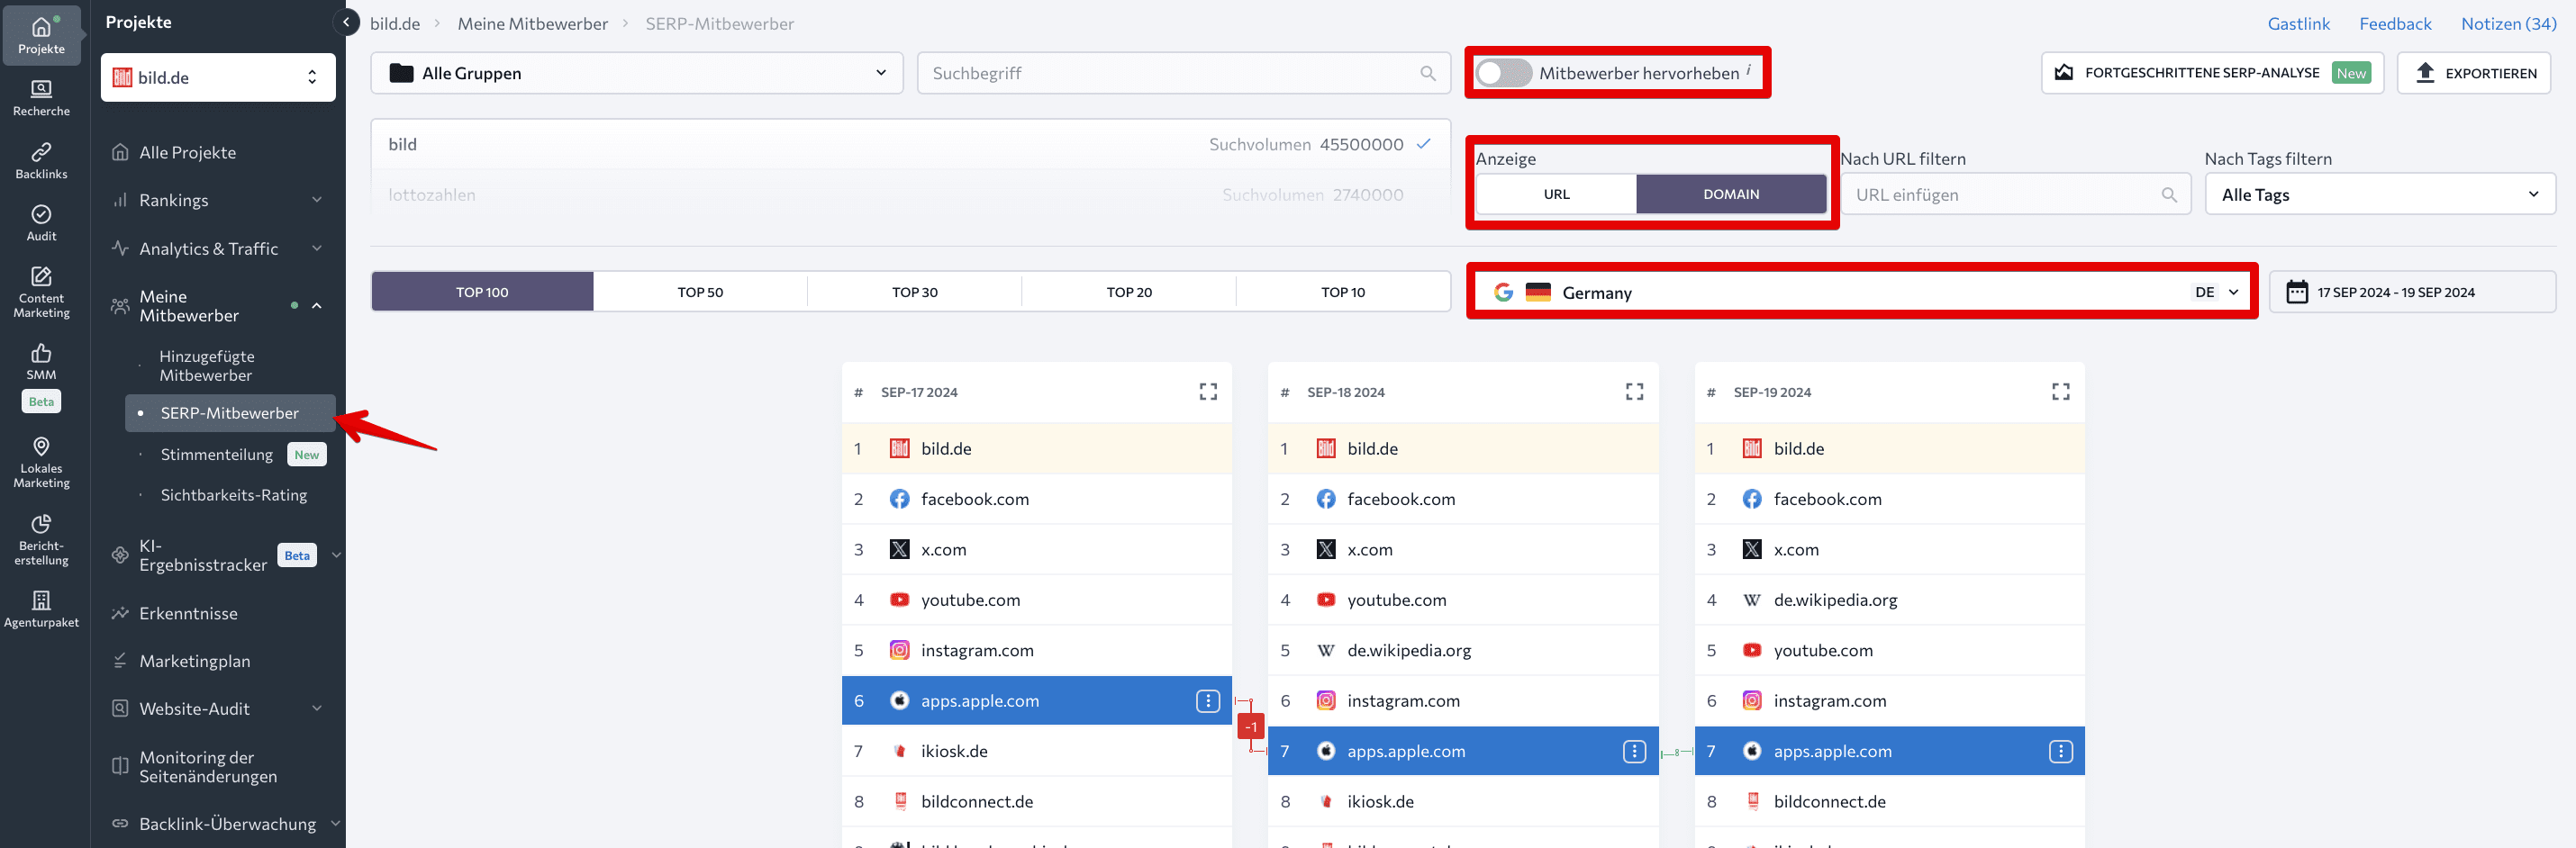The width and height of the screenshot is (2576, 848).
Task: Open SERP-Mitbewerber submenu item
Action: click(230, 413)
